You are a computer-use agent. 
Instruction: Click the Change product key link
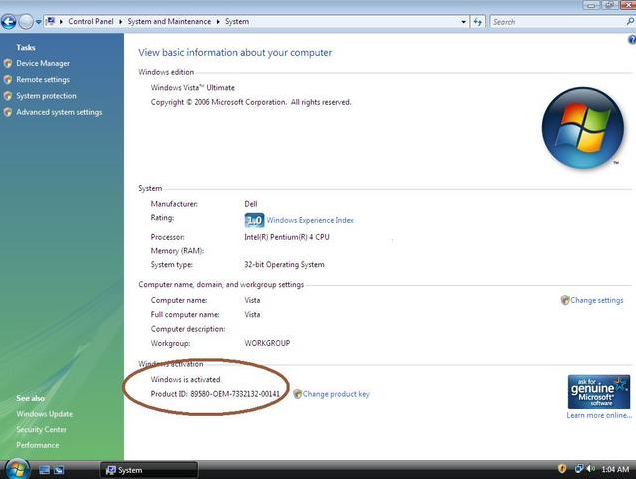[x=336, y=394]
